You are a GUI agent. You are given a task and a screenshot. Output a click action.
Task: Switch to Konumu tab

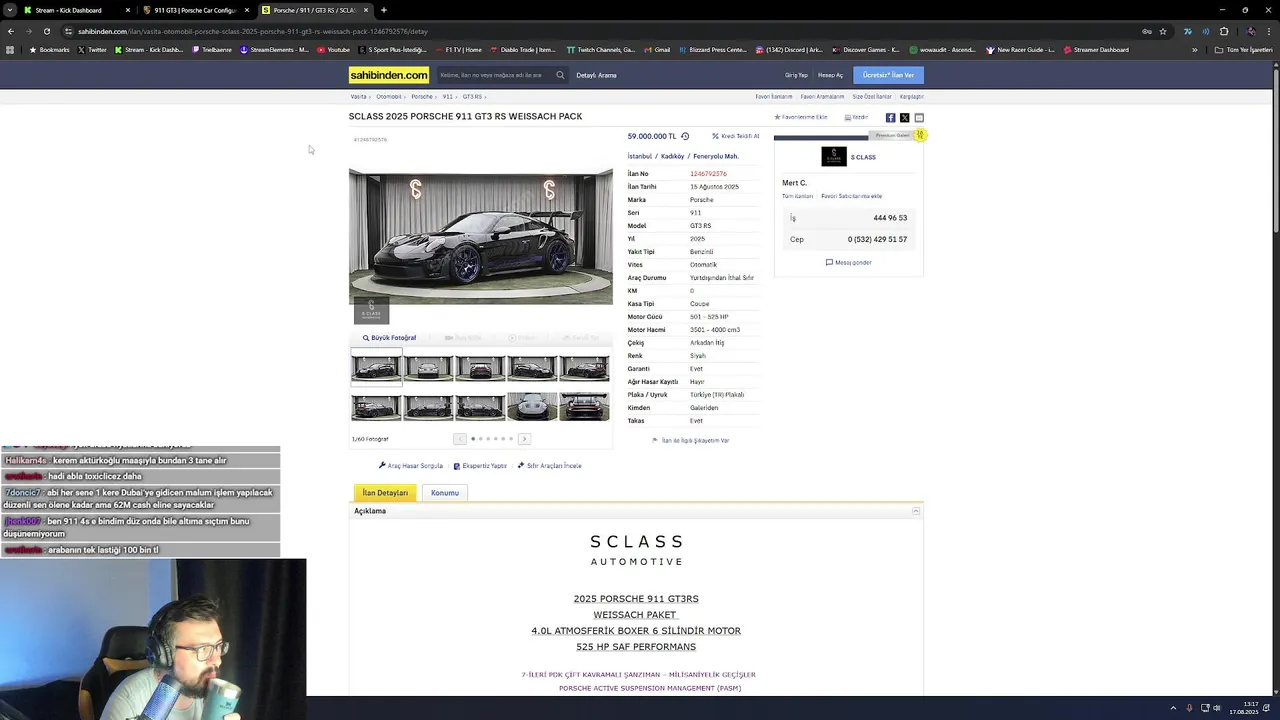pyautogui.click(x=445, y=493)
